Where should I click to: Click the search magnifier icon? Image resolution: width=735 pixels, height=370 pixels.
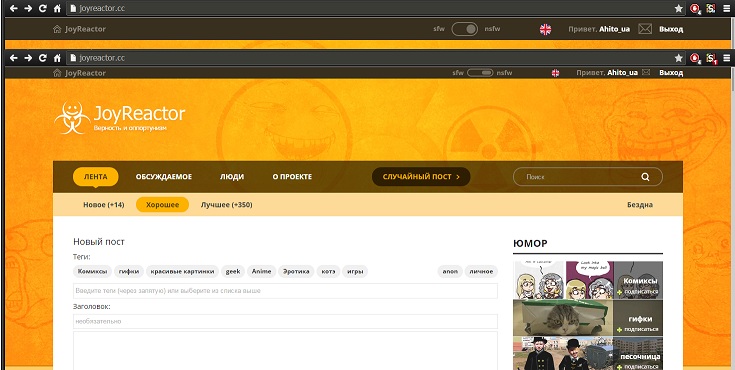[x=645, y=177]
